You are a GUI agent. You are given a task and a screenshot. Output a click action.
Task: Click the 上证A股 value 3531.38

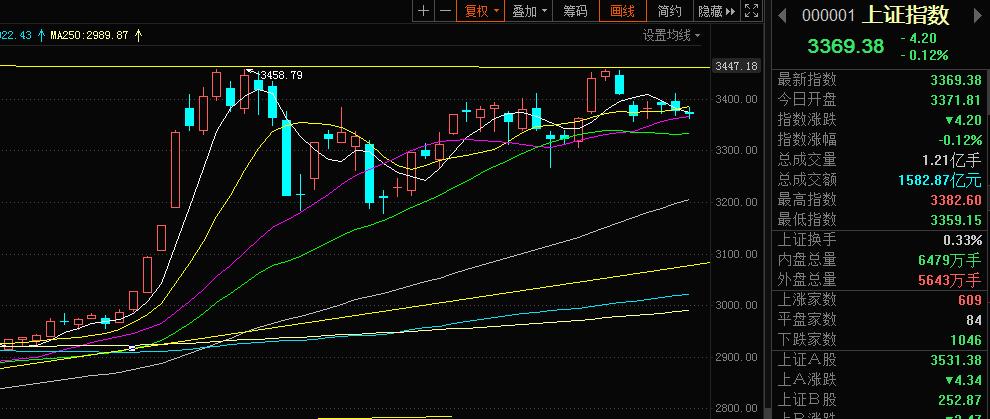click(956, 360)
